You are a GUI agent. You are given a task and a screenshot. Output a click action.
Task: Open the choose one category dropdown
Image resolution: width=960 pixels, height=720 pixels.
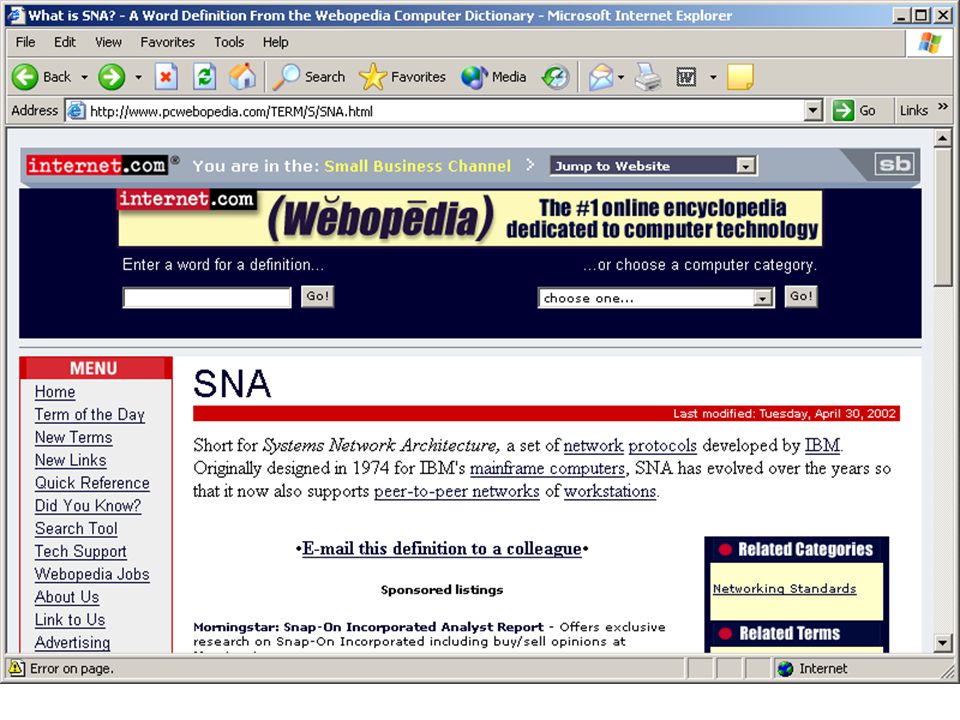(x=762, y=298)
